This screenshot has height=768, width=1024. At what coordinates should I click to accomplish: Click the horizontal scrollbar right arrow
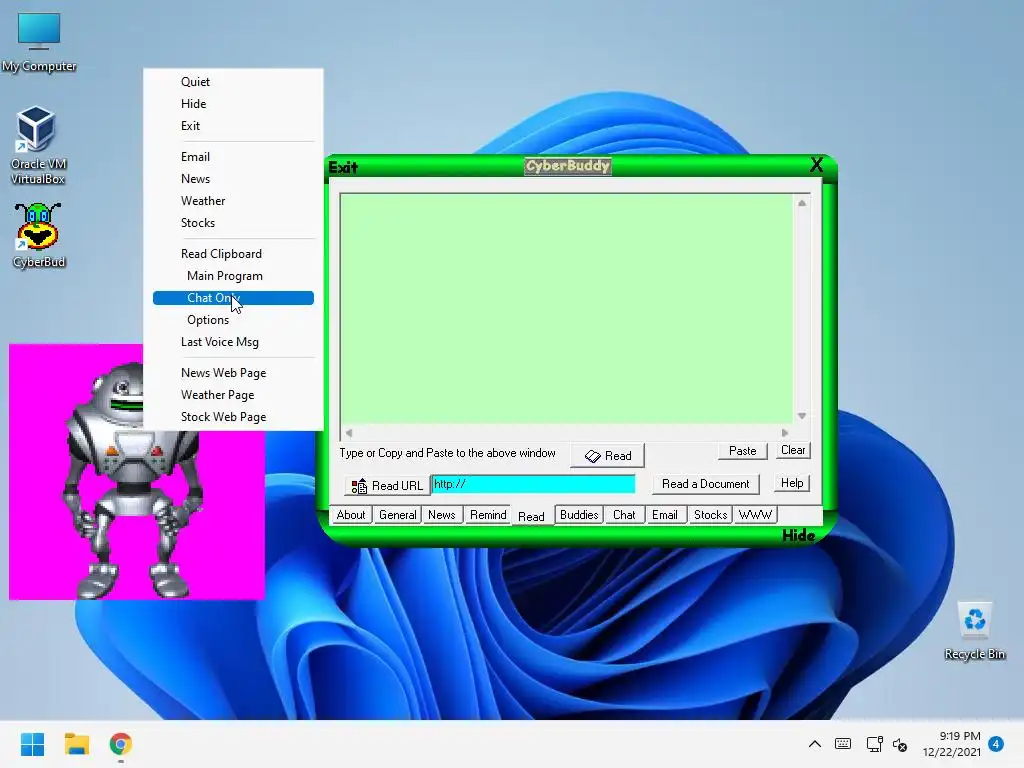click(785, 433)
